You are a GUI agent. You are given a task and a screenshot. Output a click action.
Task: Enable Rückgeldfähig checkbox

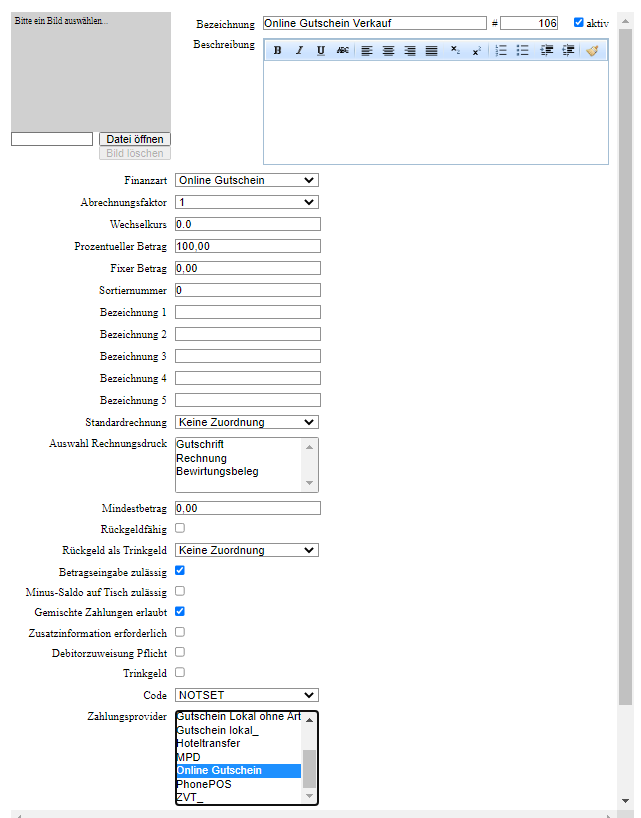[x=180, y=528]
